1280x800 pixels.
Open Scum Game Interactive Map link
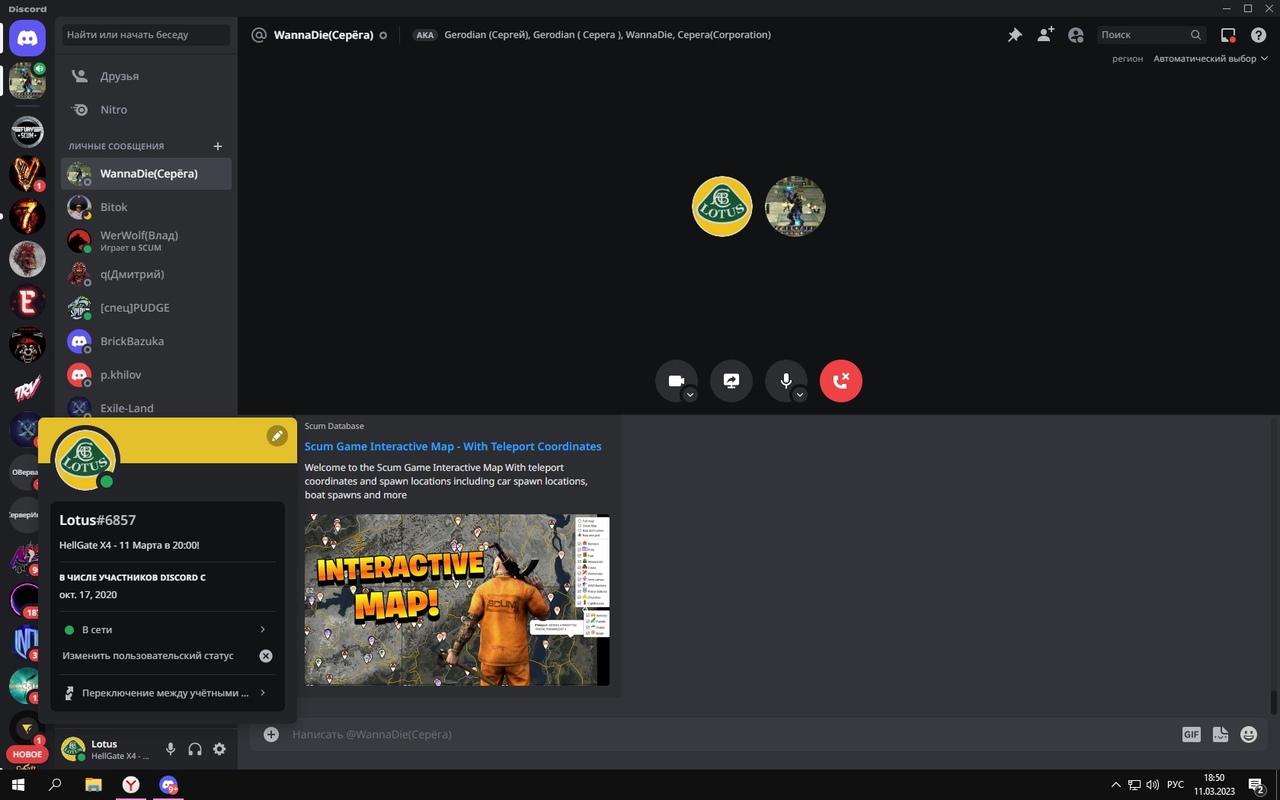click(453, 447)
